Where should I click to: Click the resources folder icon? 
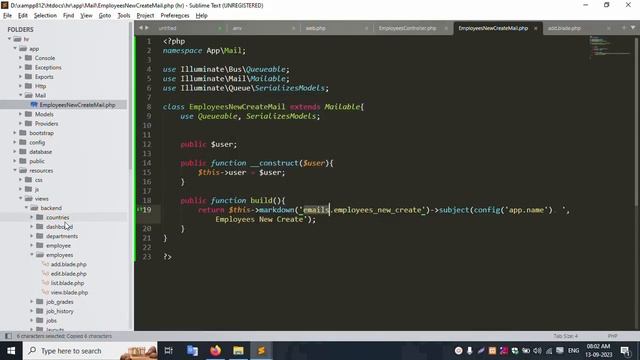pos(23,171)
